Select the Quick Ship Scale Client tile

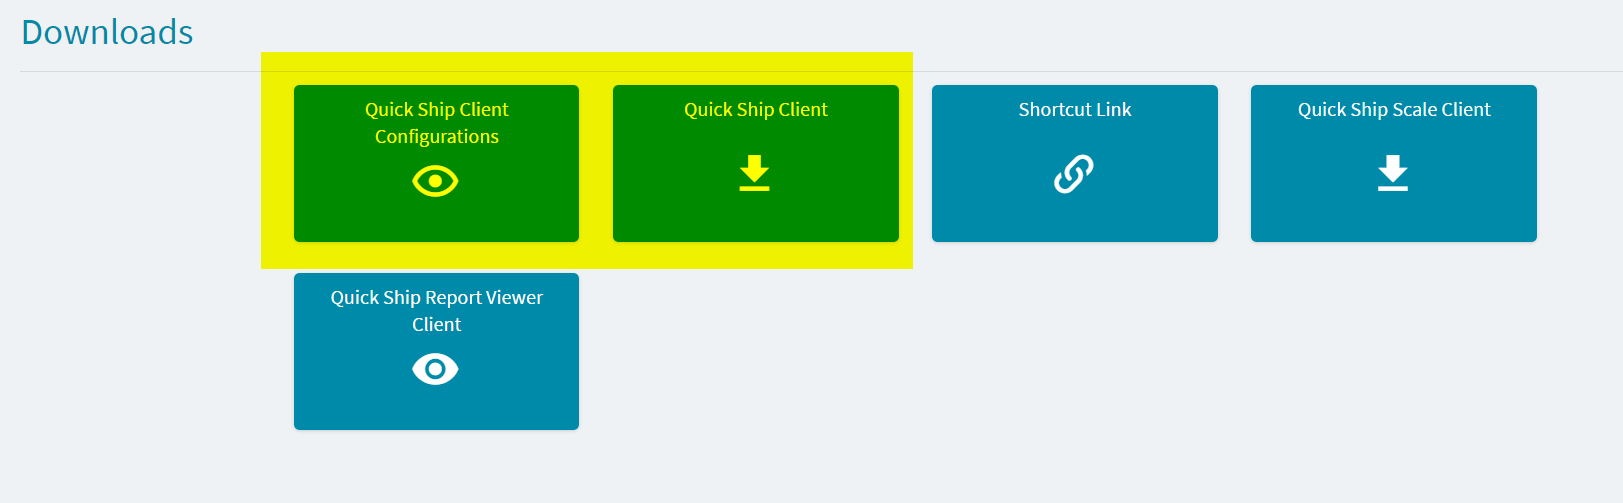[1394, 163]
